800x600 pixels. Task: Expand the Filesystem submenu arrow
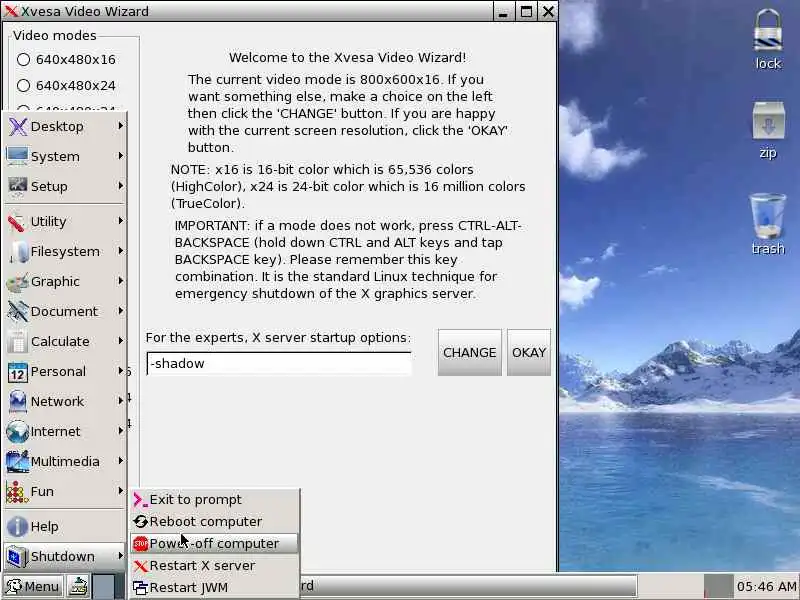[120, 251]
